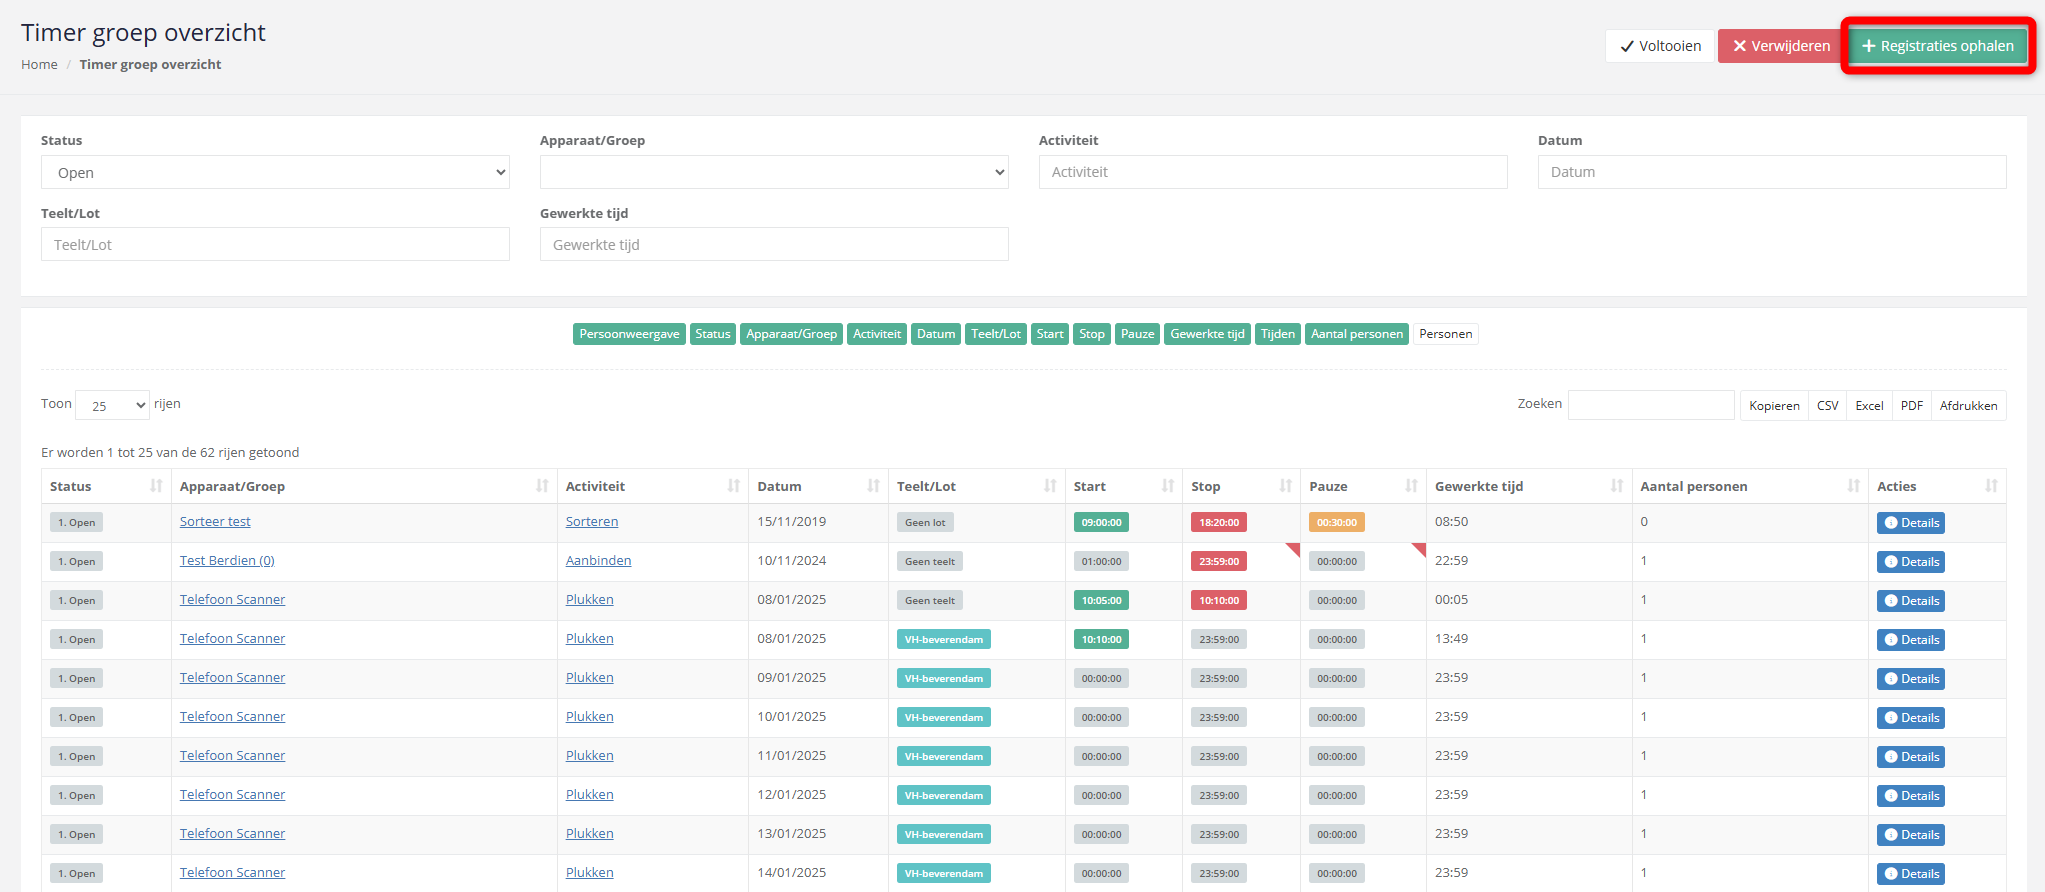The width and height of the screenshot is (2045, 892).
Task: Expand the Apparaat/Groep filter dropdown
Action: click(774, 172)
